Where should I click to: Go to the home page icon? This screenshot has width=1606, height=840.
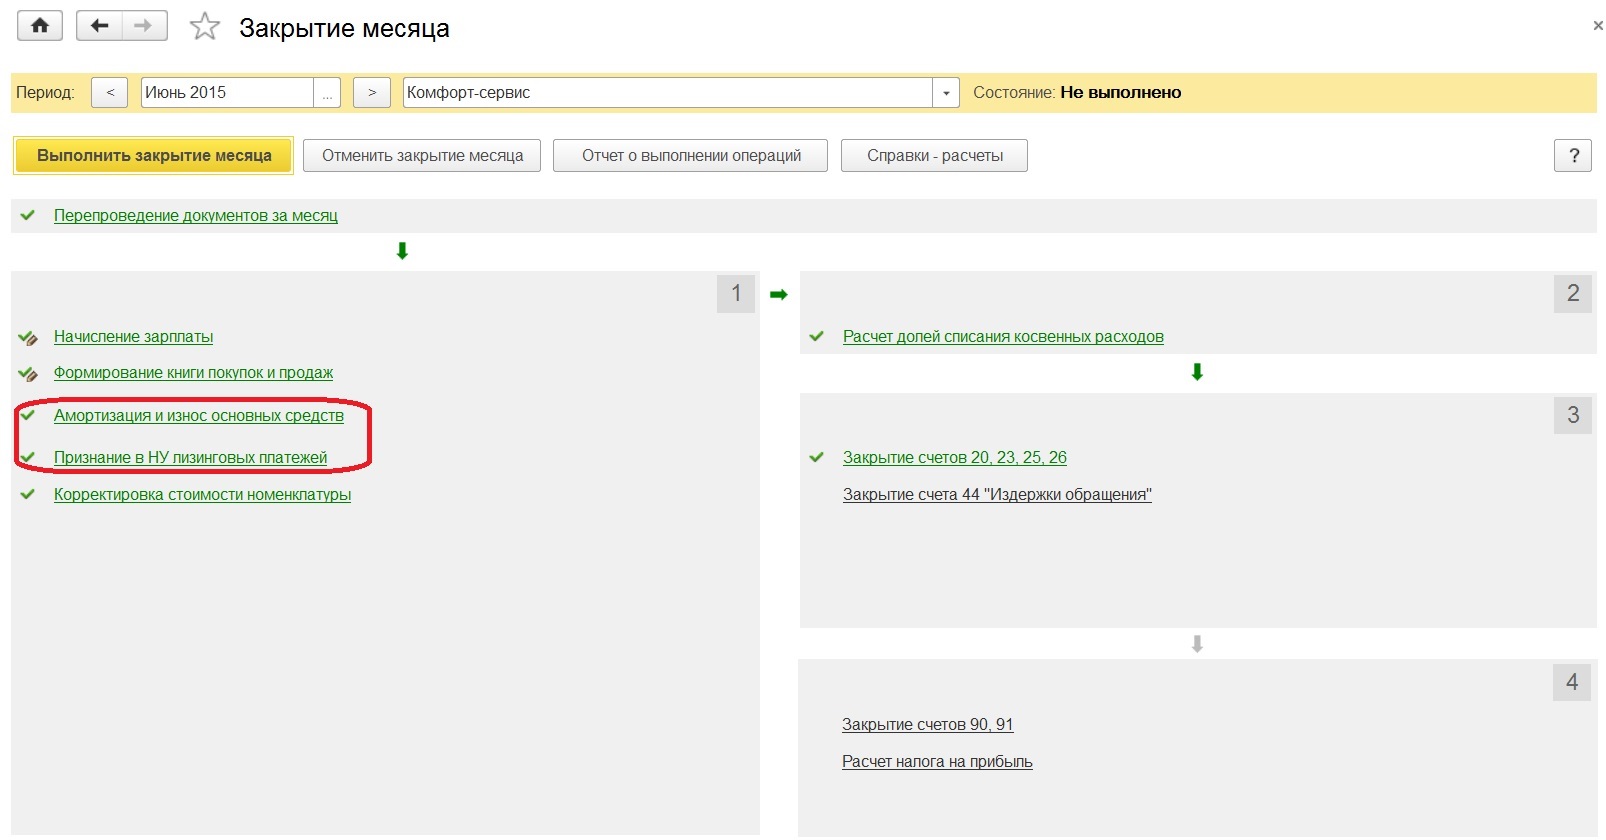point(40,26)
